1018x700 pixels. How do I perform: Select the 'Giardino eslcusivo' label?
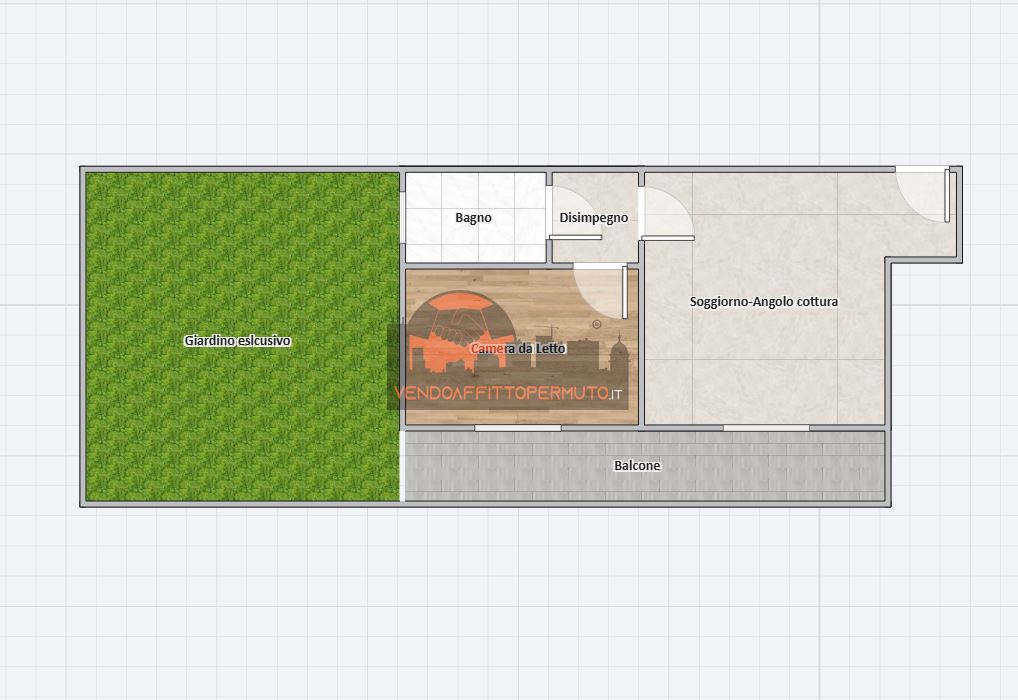237,341
